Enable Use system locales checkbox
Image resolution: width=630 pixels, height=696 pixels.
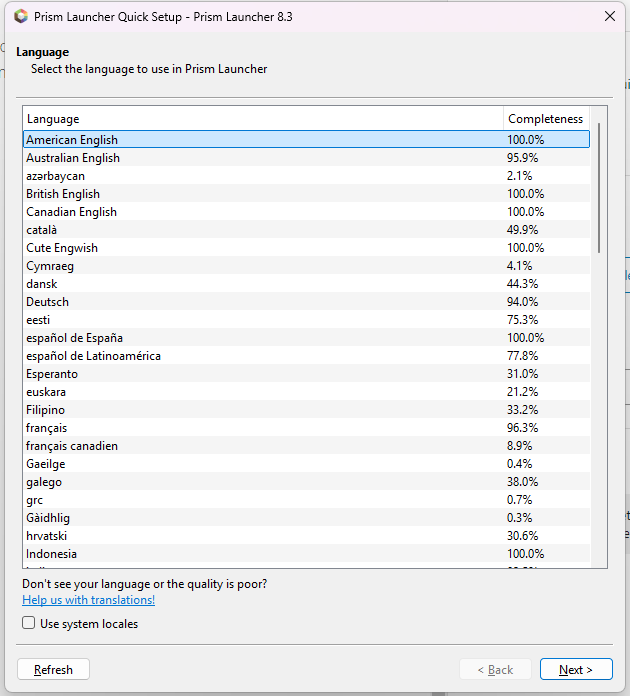pyautogui.click(x=29, y=623)
